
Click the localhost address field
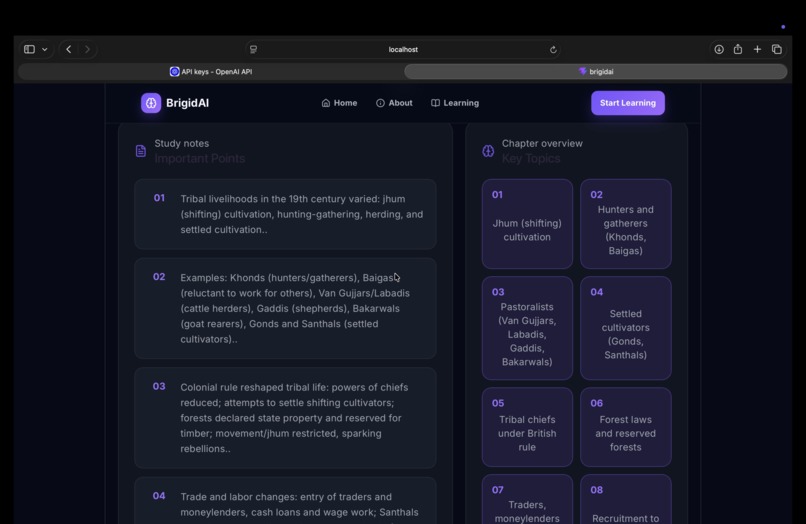pos(403,49)
